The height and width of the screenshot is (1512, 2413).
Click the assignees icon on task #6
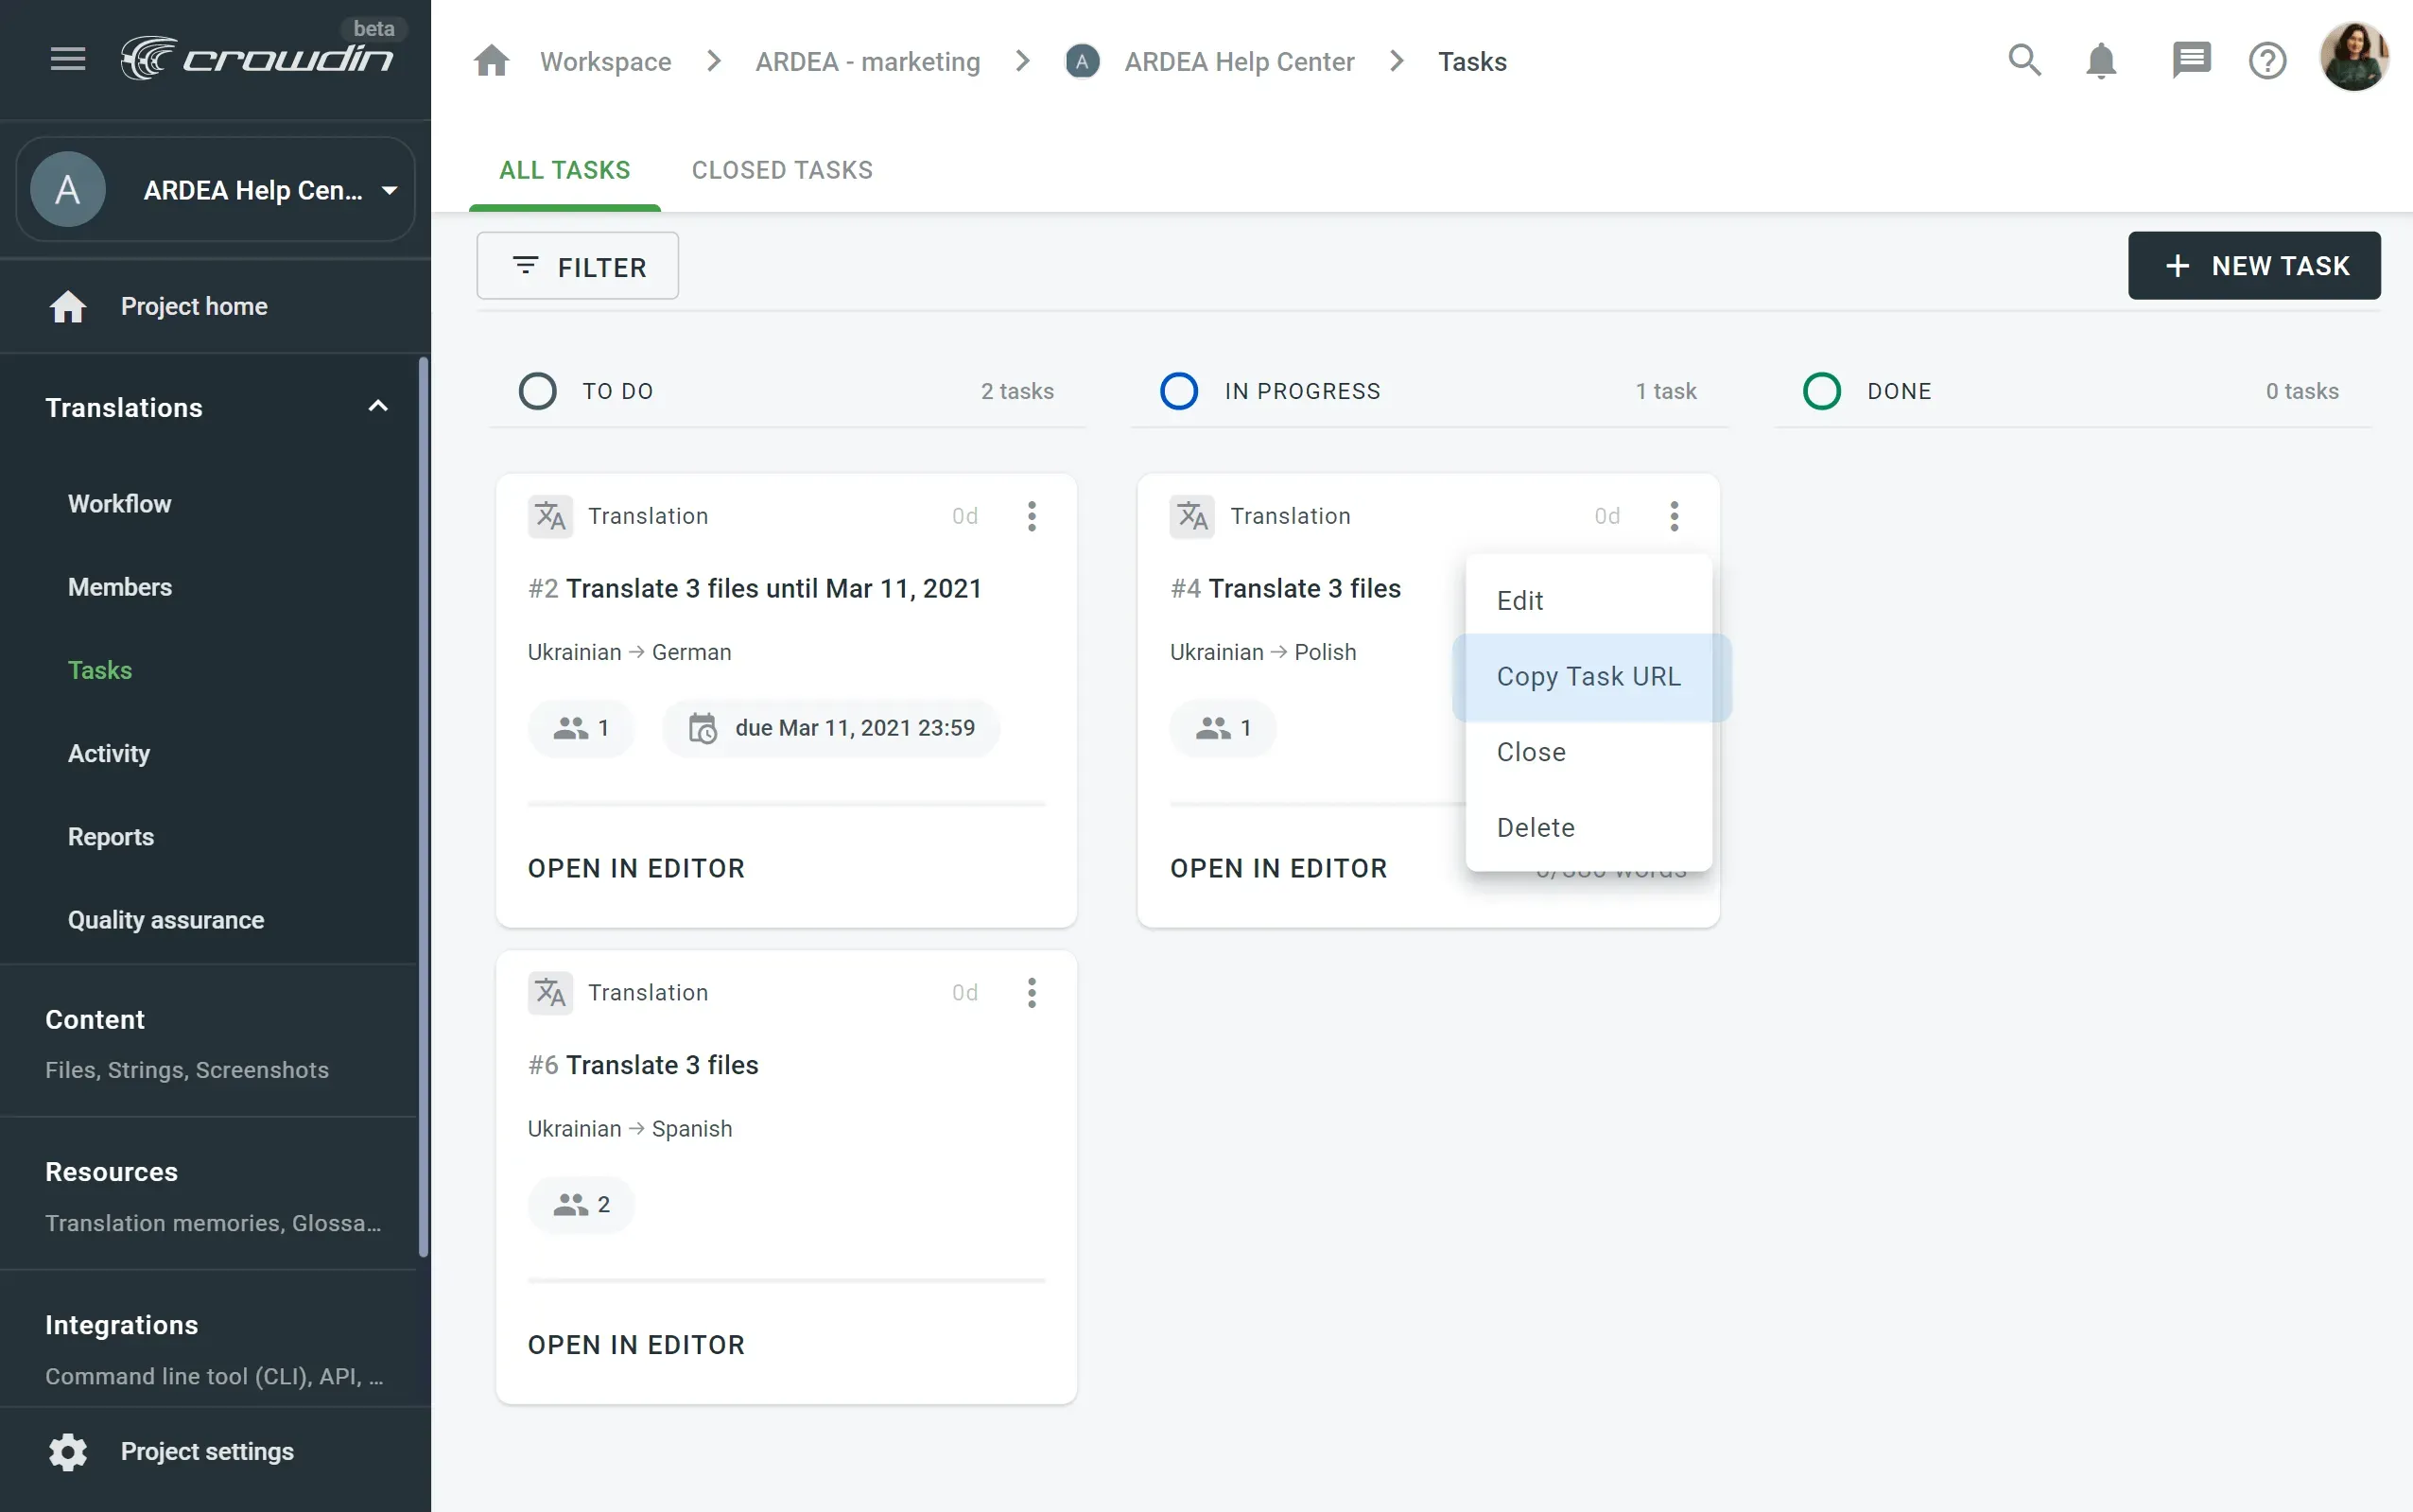point(571,1204)
